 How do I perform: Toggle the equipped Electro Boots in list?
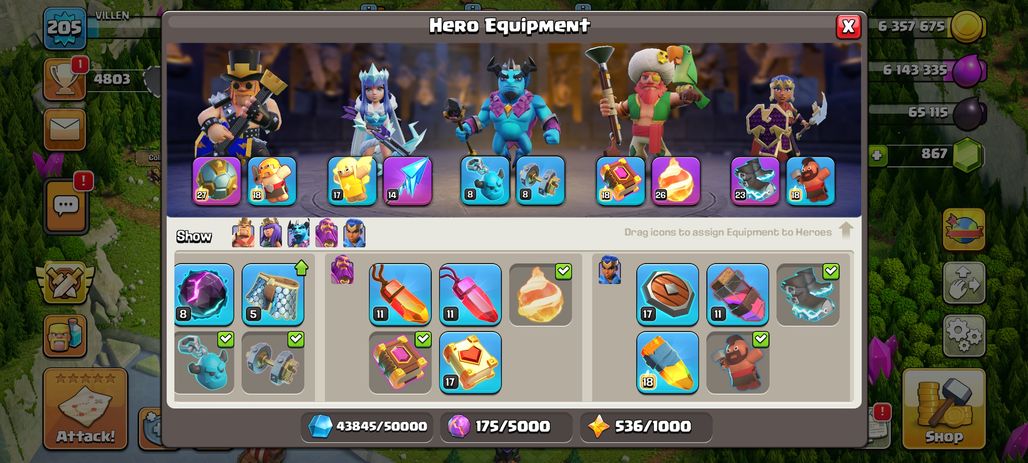point(808,294)
